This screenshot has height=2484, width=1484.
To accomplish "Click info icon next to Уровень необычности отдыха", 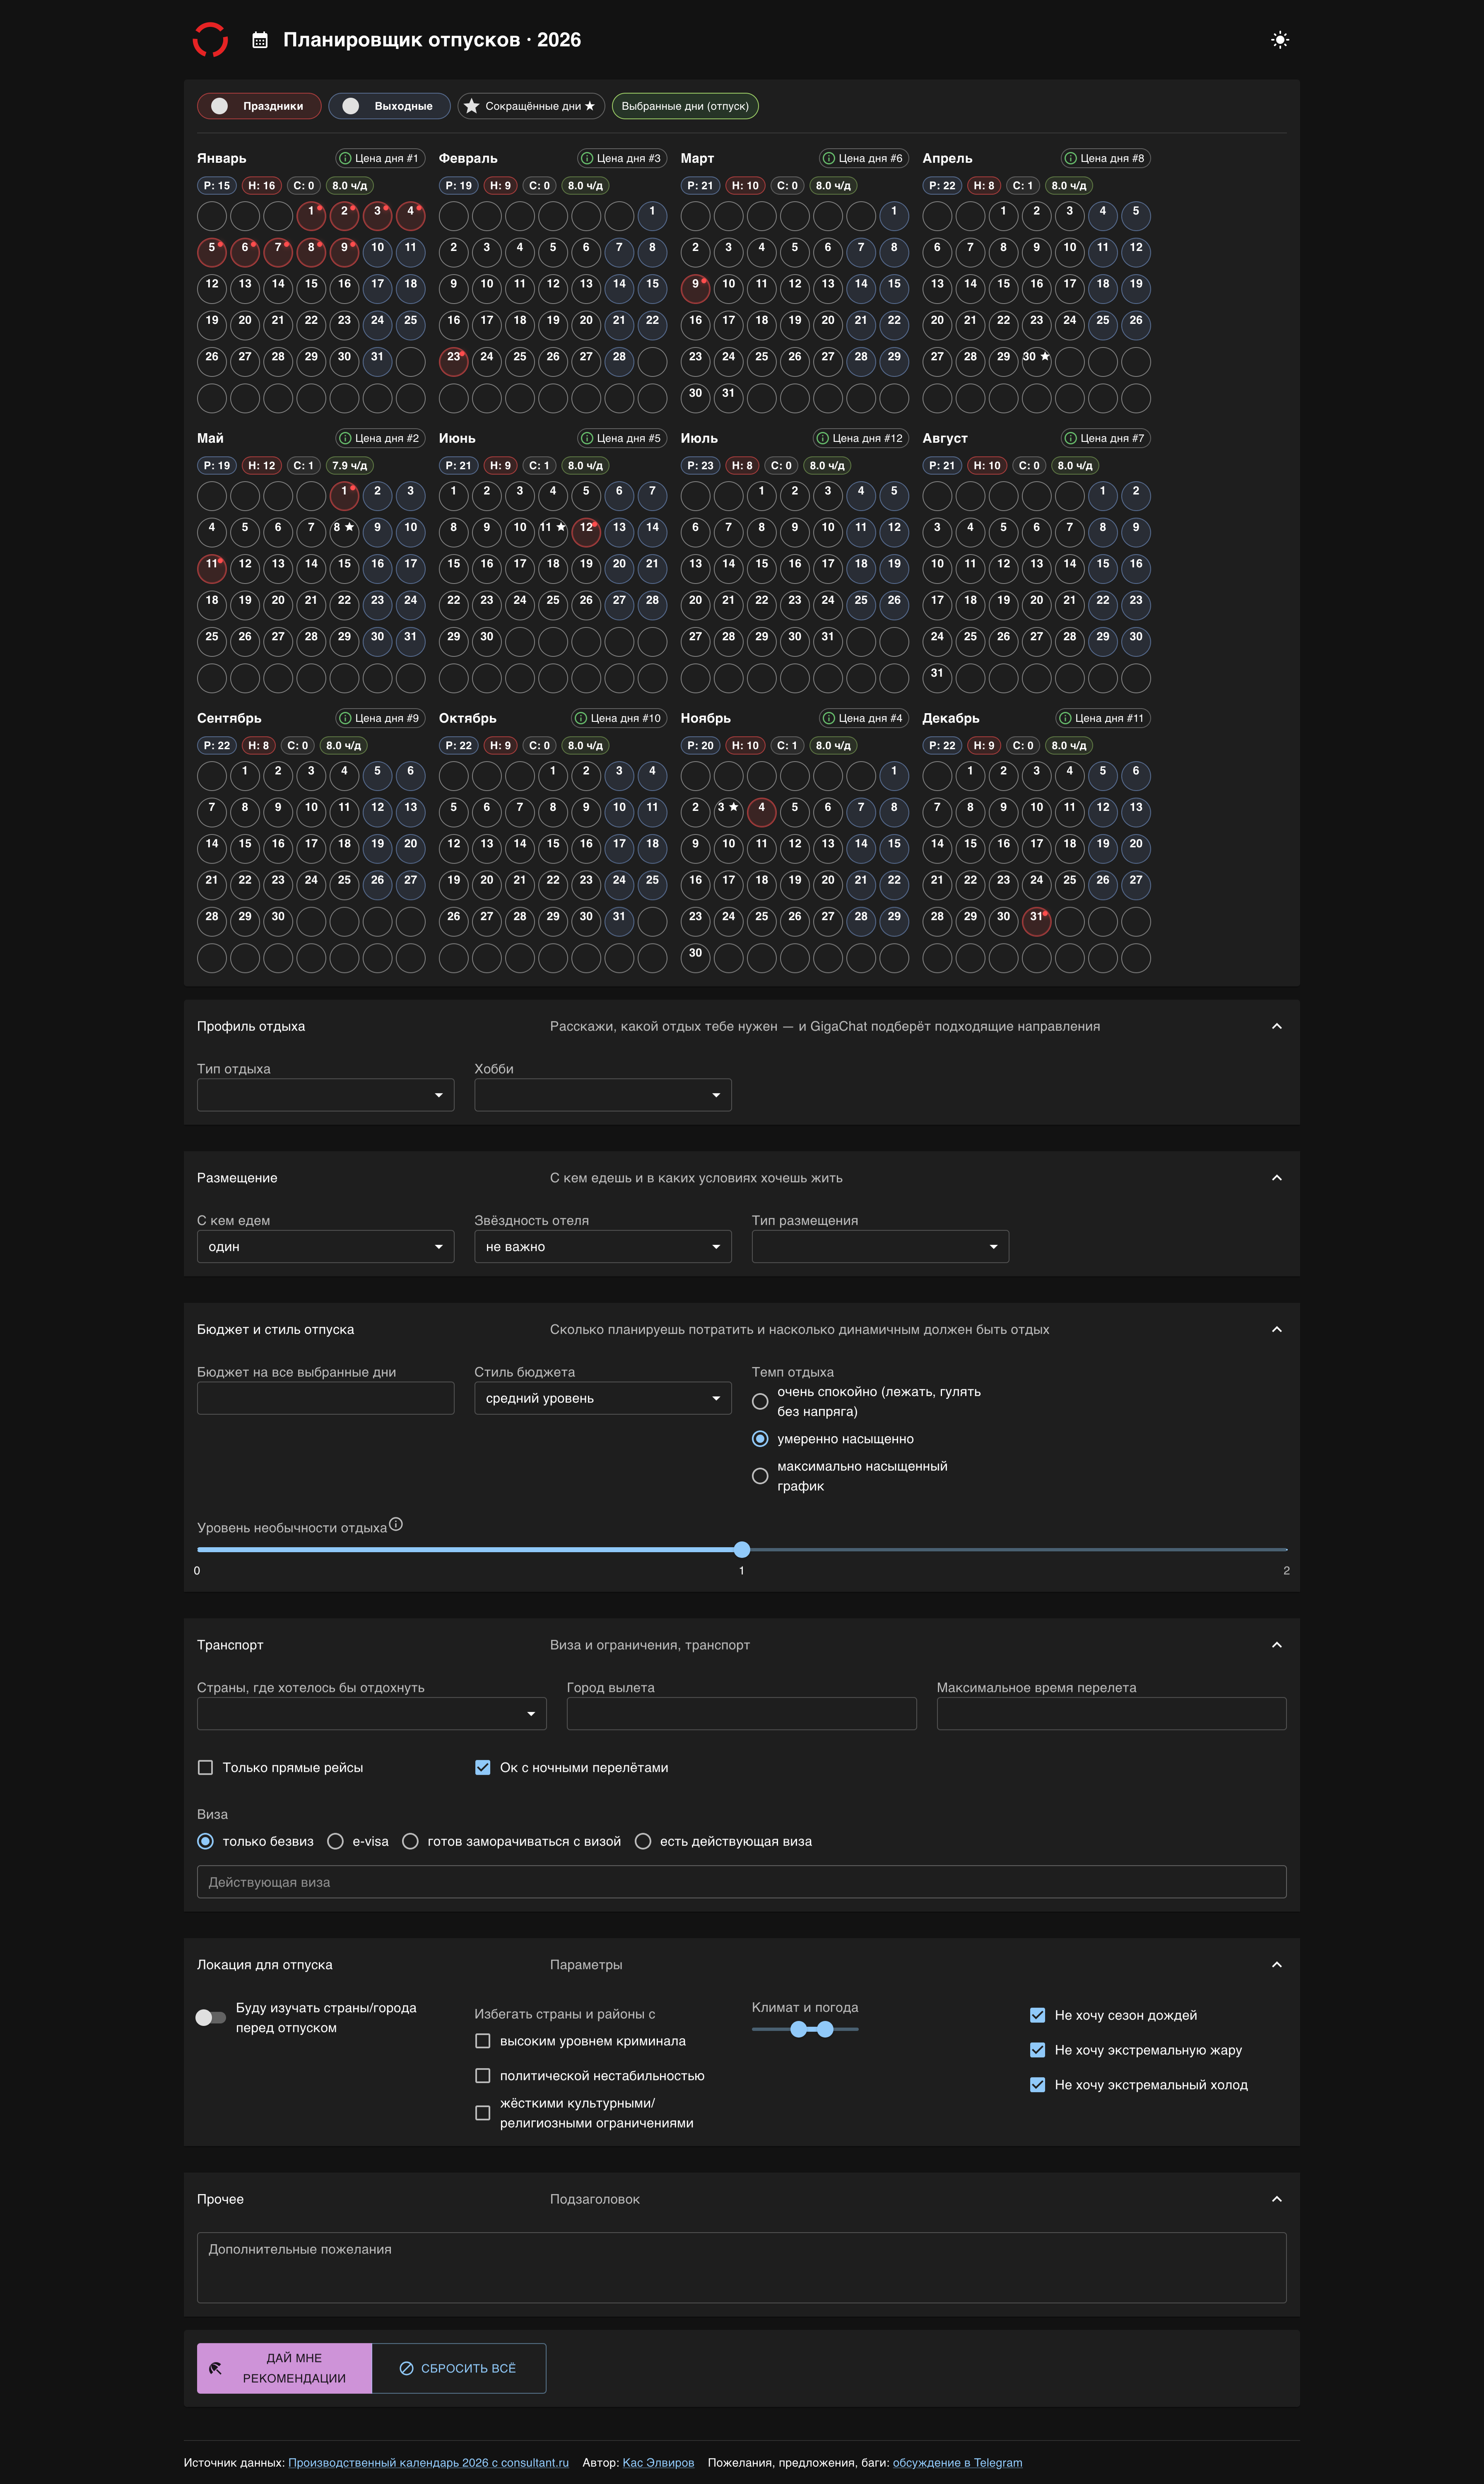I will pyautogui.click(x=396, y=1524).
